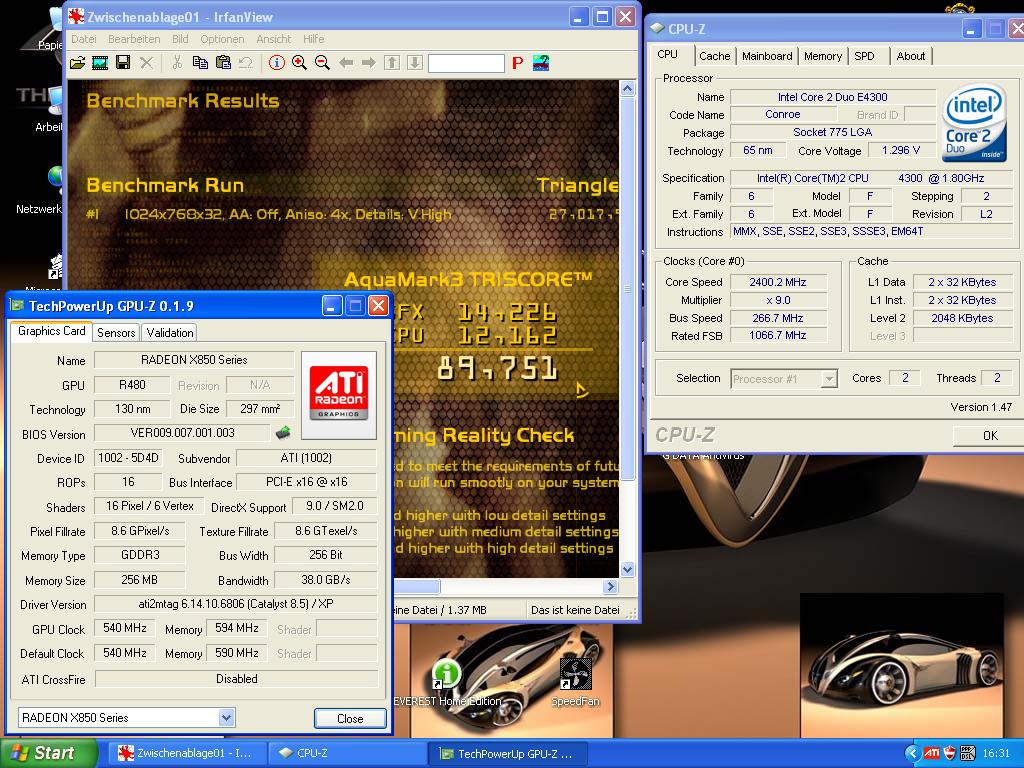The image size is (1024, 768).
Task: Open the slideshow (filmstrip) icon in IrfanView
Action: [x=100, y=63]
